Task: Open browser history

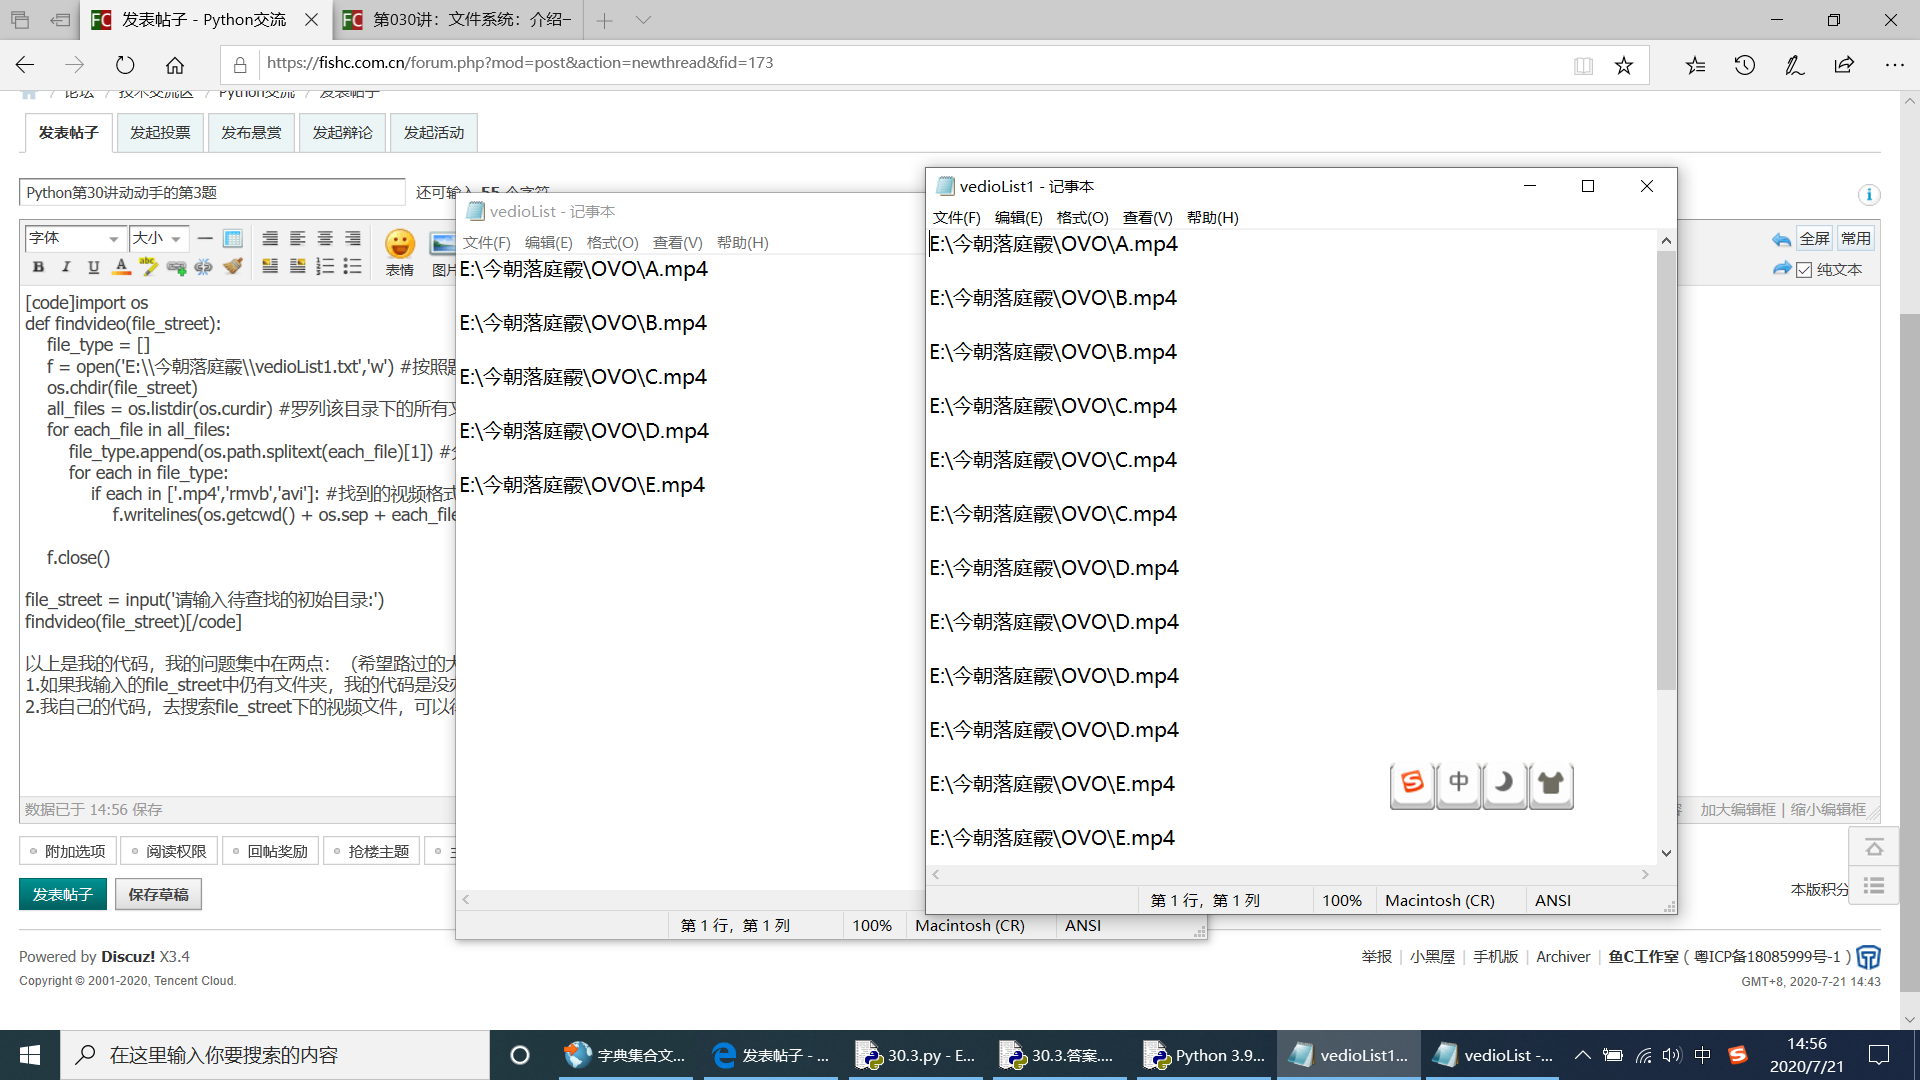Action: click(x=1745, y=65)
